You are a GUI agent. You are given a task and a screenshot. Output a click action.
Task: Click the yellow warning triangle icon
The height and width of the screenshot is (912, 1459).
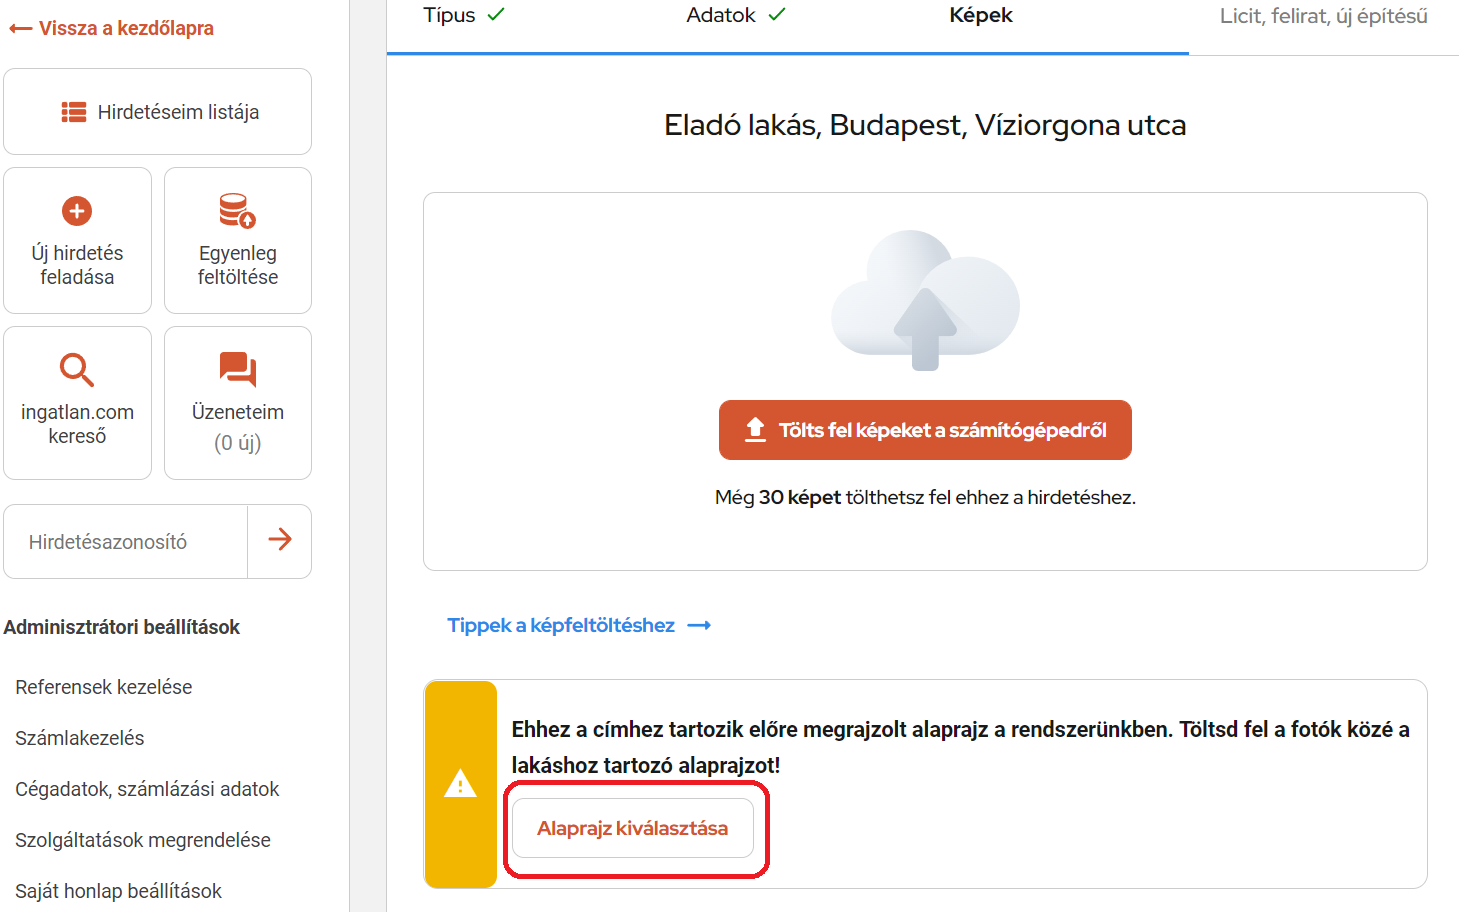click(460, 784)
